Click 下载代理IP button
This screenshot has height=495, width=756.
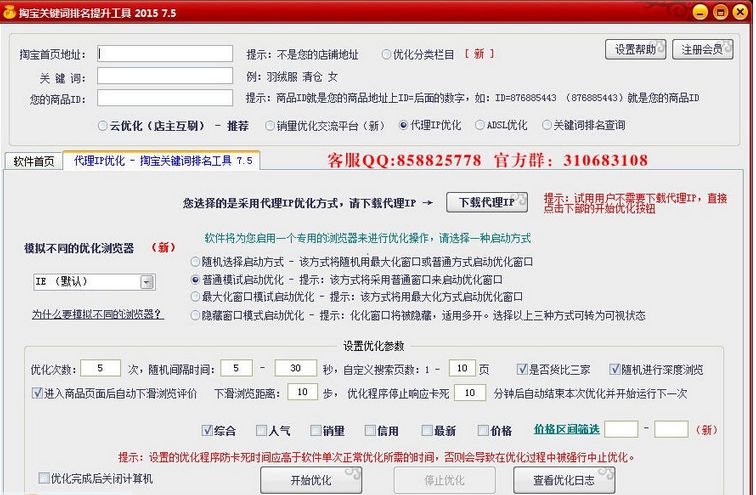[486, 202]
